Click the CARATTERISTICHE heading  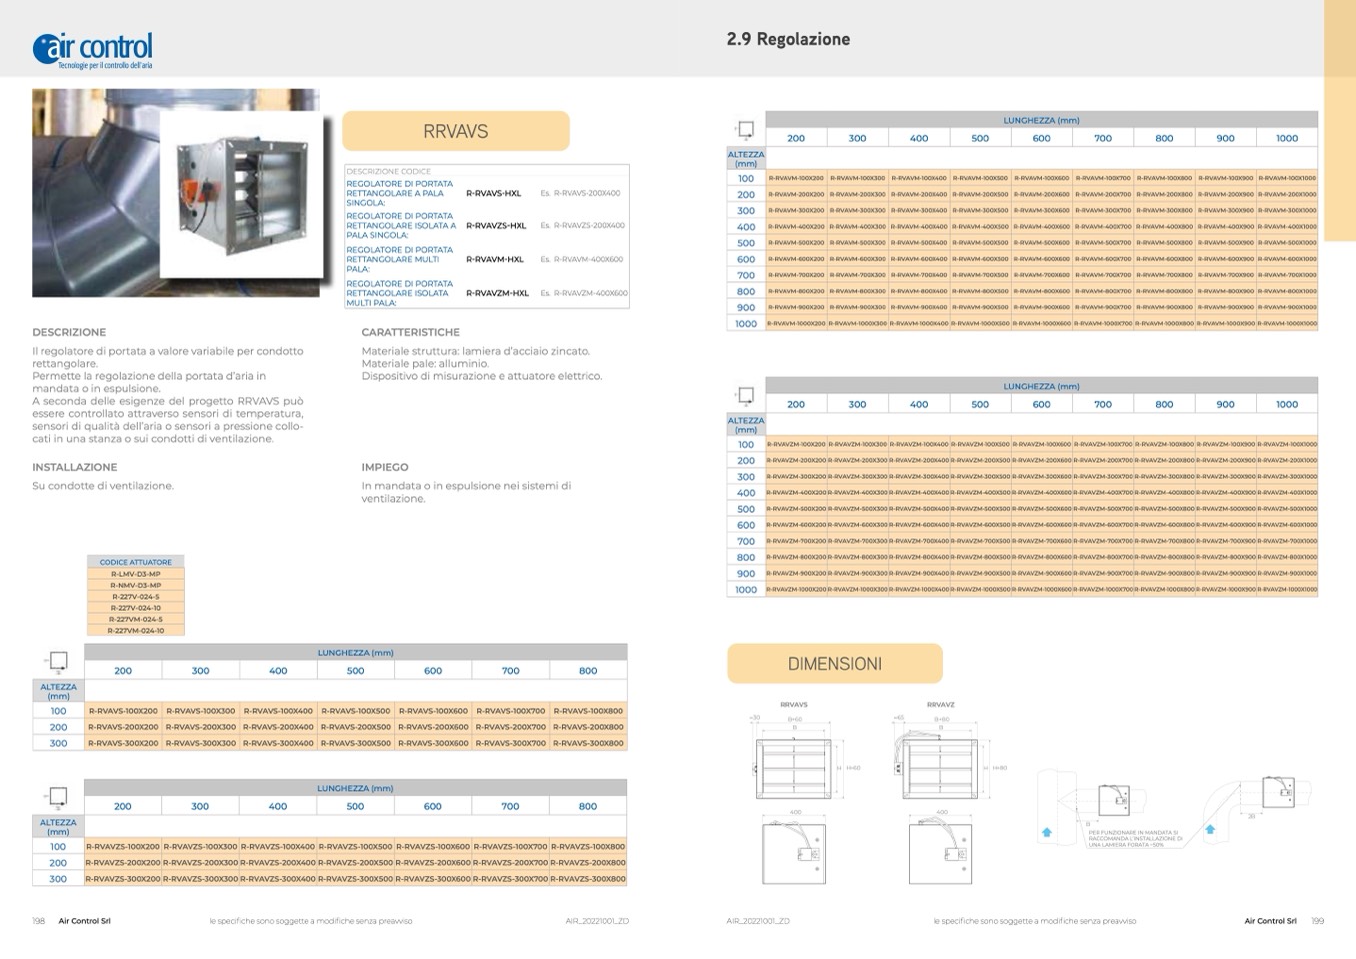(x=410, y=332)
